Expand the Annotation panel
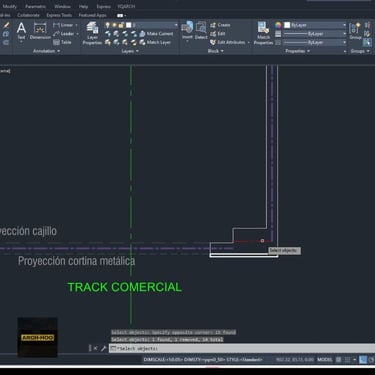375x375 pixels. [x=46, y=51]
